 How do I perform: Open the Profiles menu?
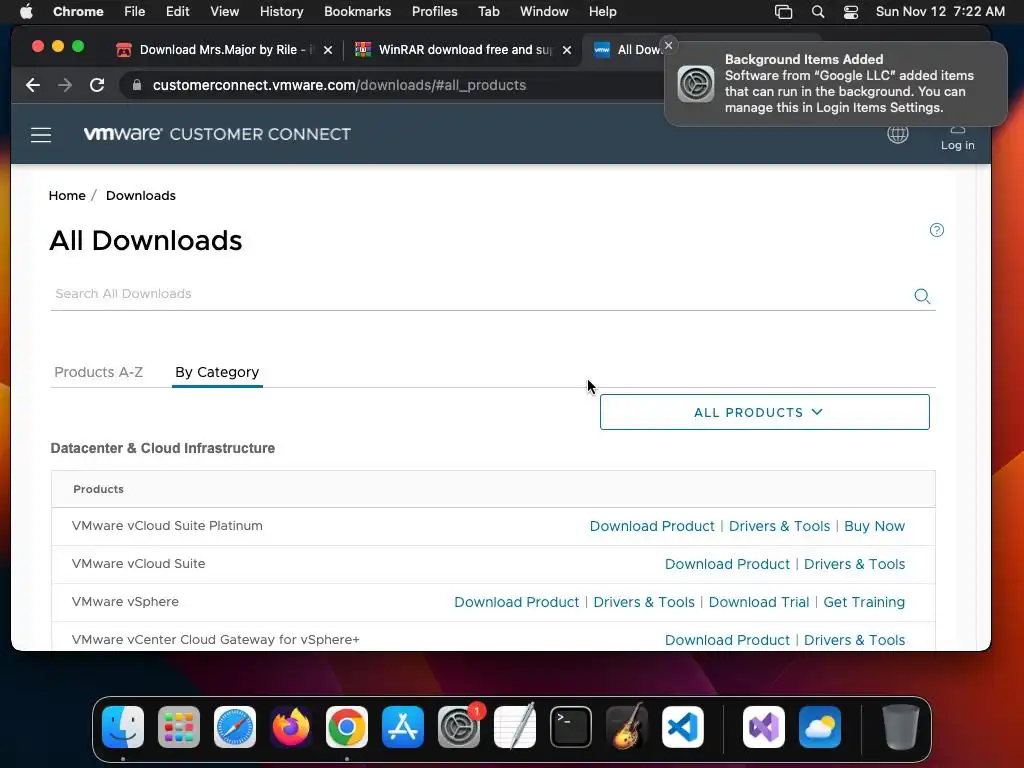click(434, 12)
